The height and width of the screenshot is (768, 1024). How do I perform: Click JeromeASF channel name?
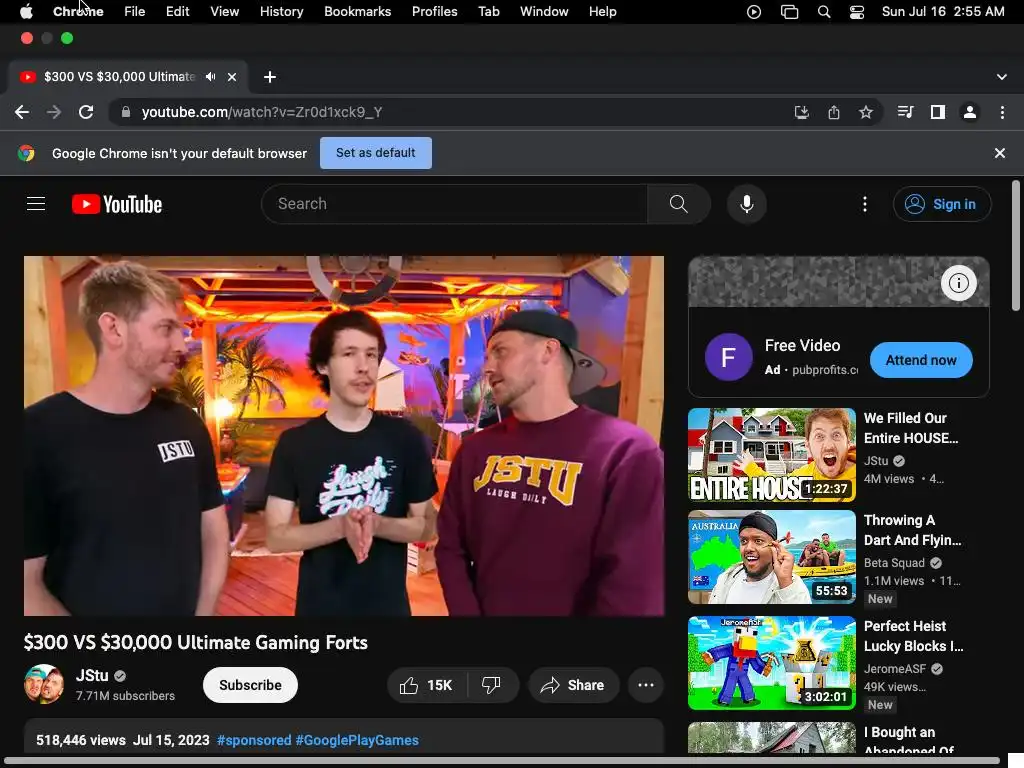pyautogui.click(x=895, y=669)
